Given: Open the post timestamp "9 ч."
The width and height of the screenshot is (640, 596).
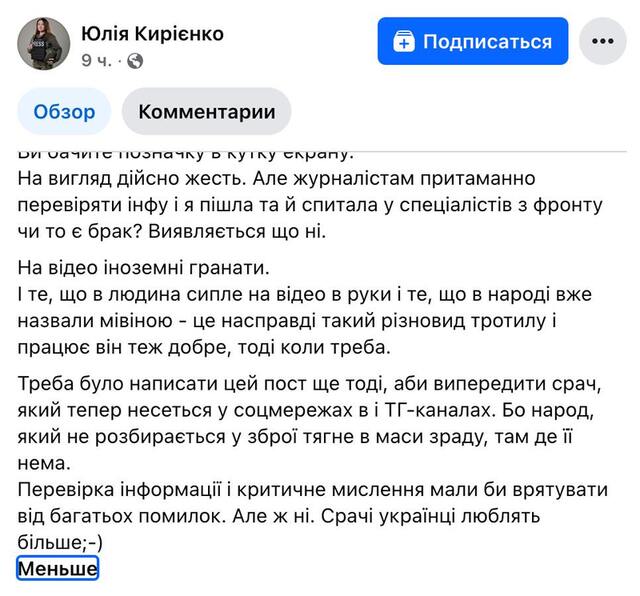Looking at the screenshot, I should click(x=96, y=61).
